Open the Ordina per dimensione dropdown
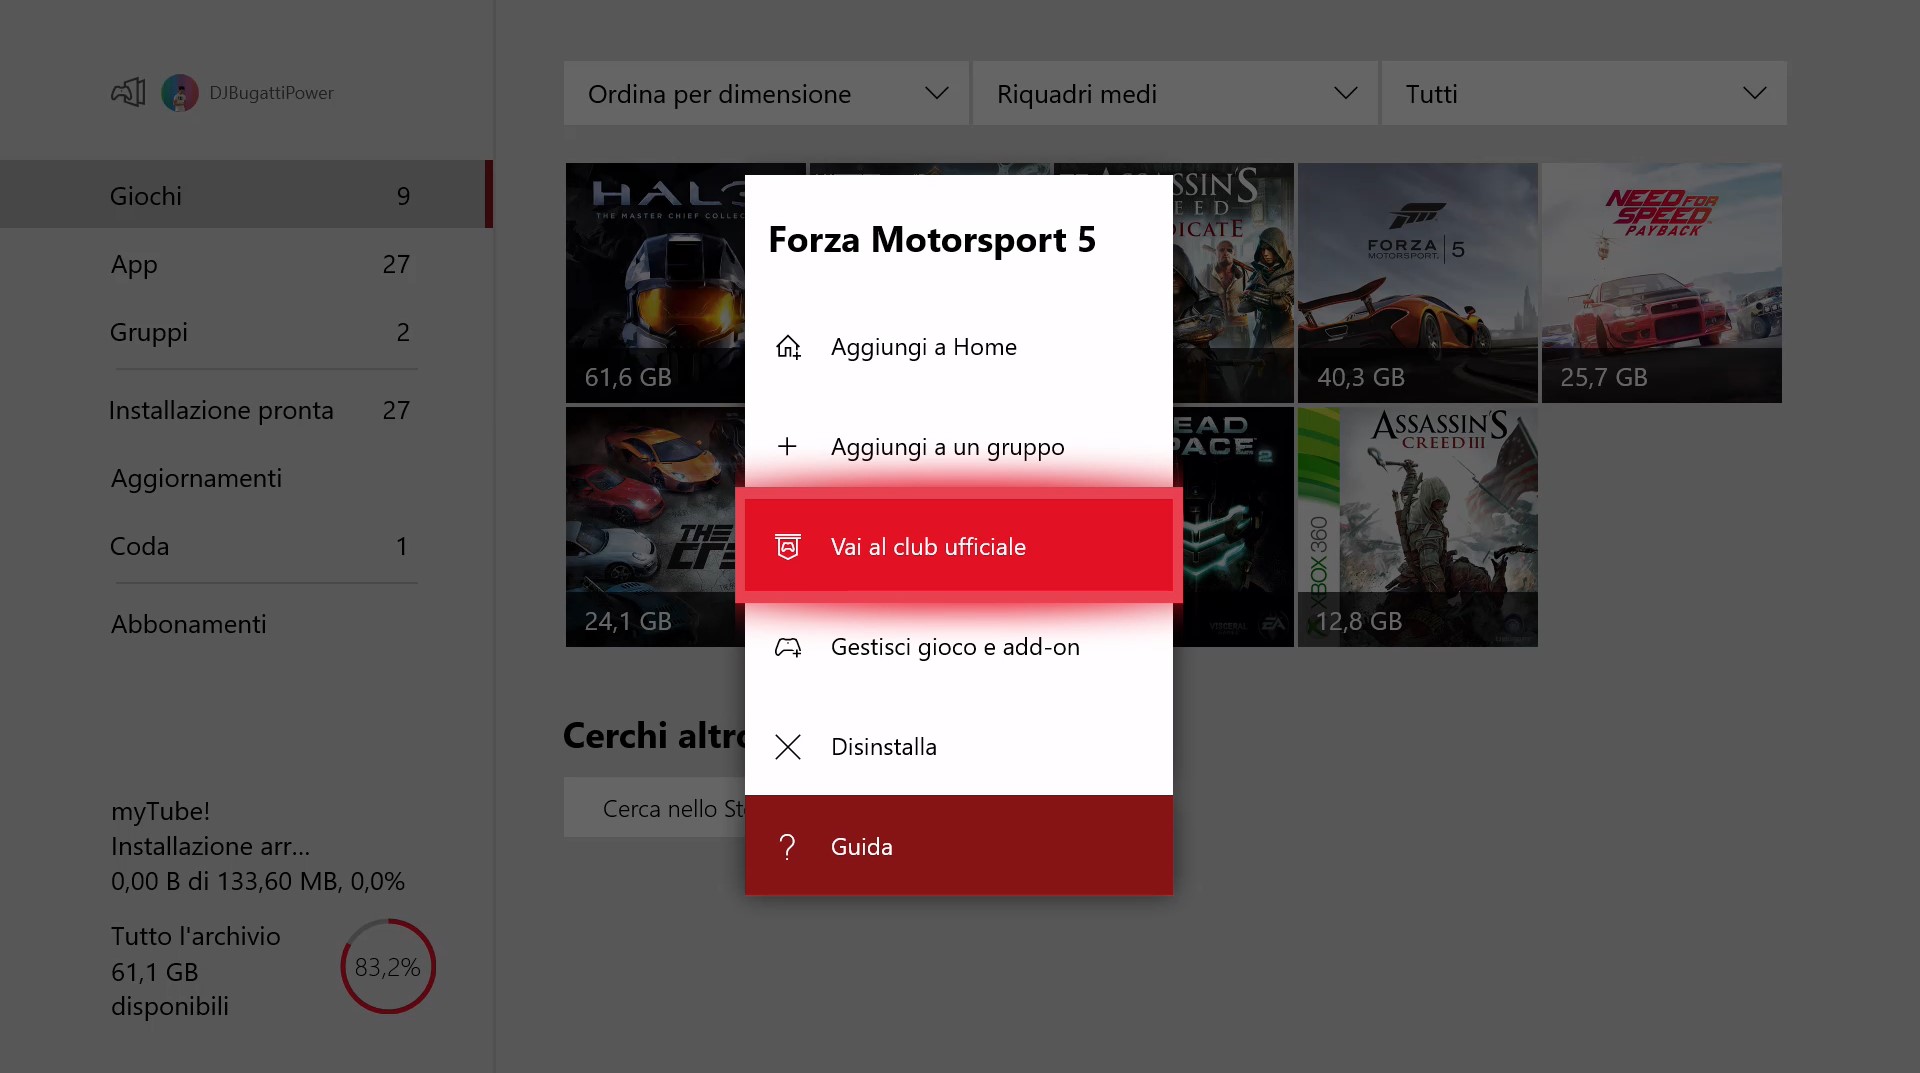1920x1073 pixels. tap(766, 93)
